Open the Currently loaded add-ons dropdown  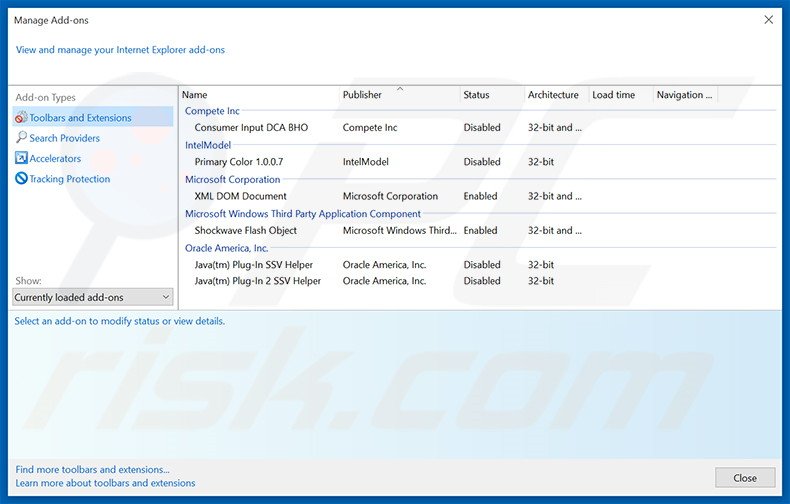(x=93, y=297)
